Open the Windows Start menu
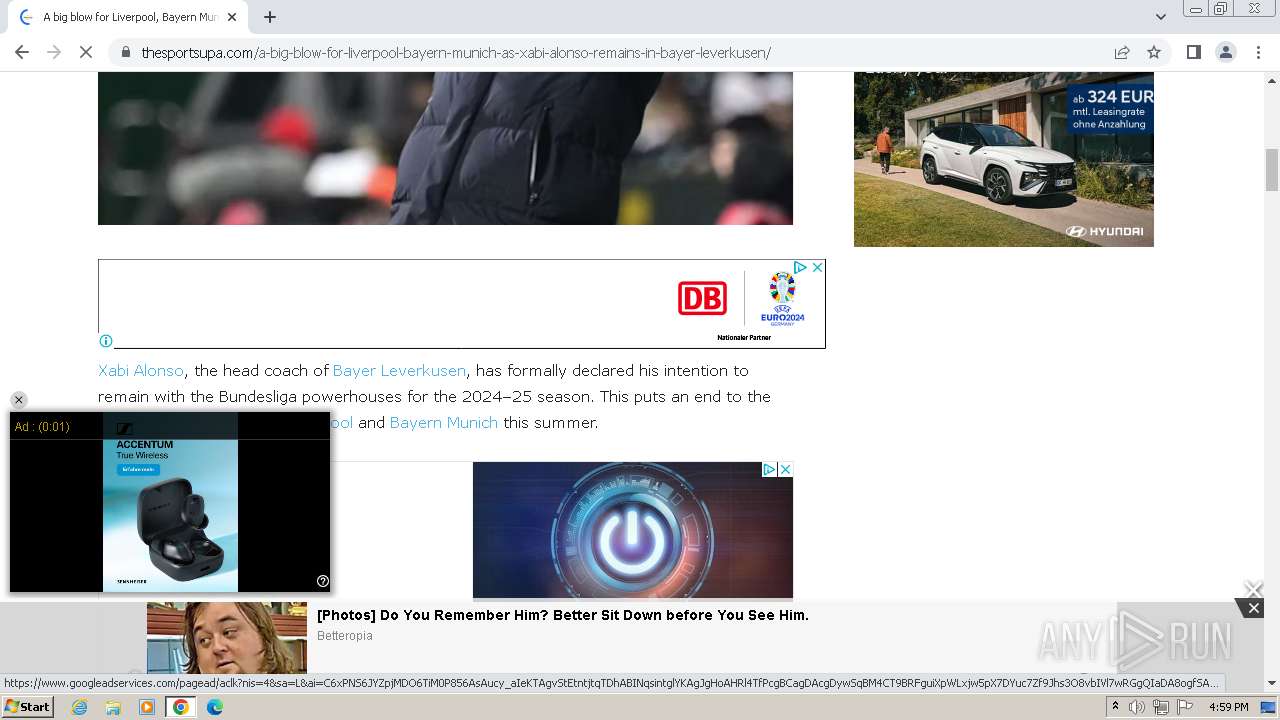This screenshot has height=720, width=1280. (x=28, y=707)
